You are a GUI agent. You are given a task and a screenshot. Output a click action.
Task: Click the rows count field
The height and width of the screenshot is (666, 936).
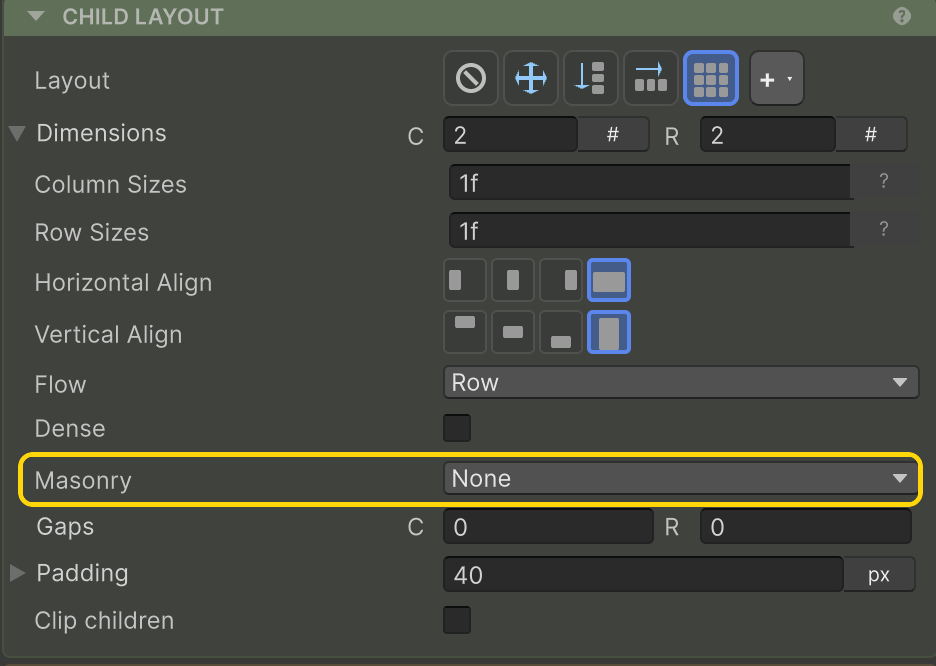(768, 135)
